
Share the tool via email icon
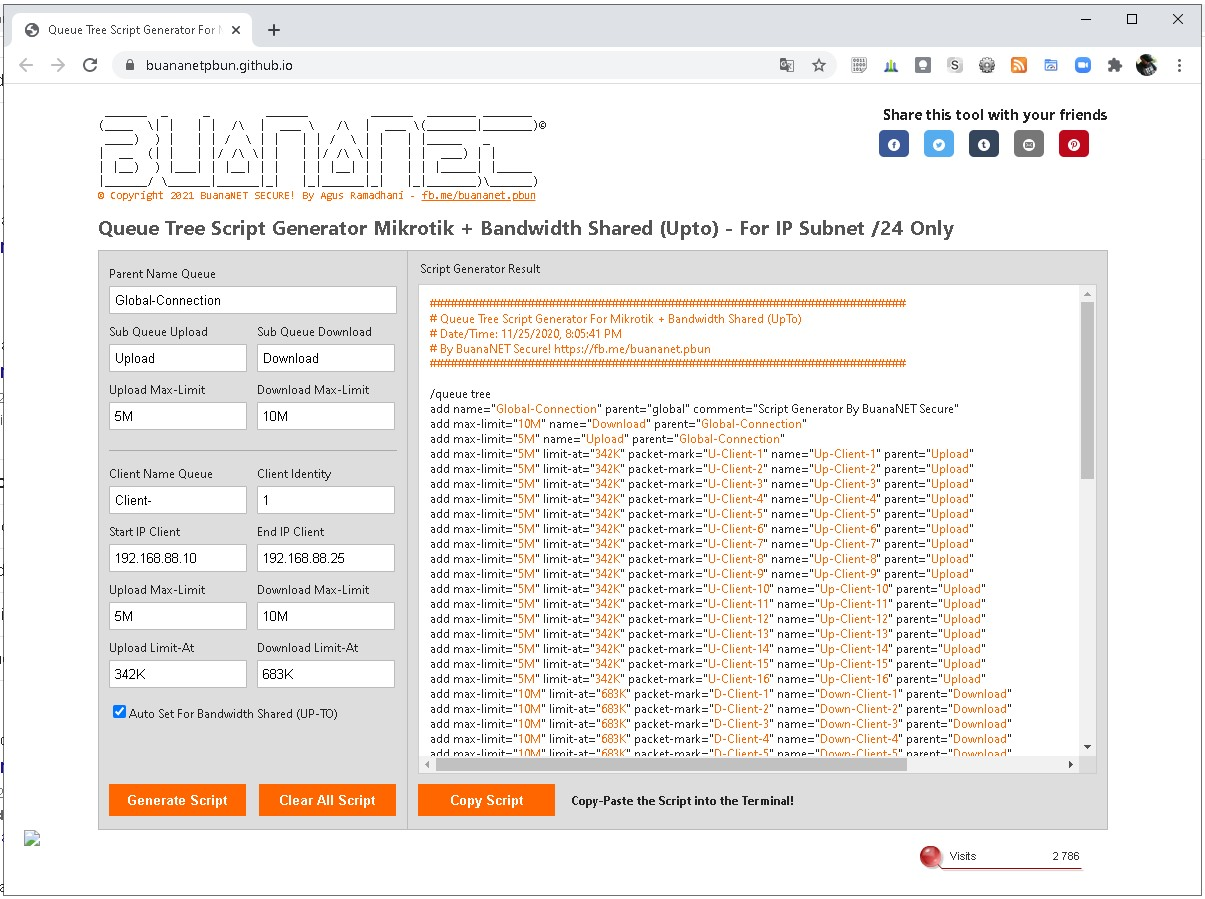(x=1028, y=144)
